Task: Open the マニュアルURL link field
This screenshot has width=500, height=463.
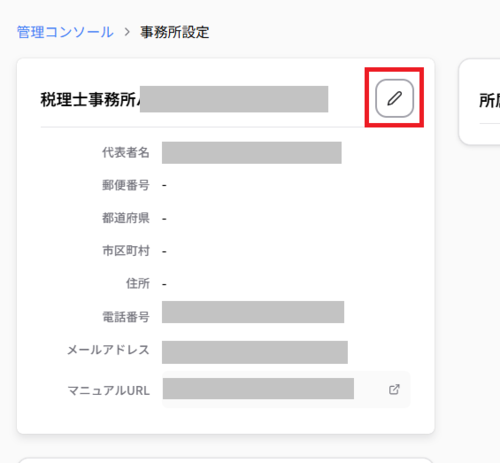Action: pyautogui.click(x=286, y=389)
